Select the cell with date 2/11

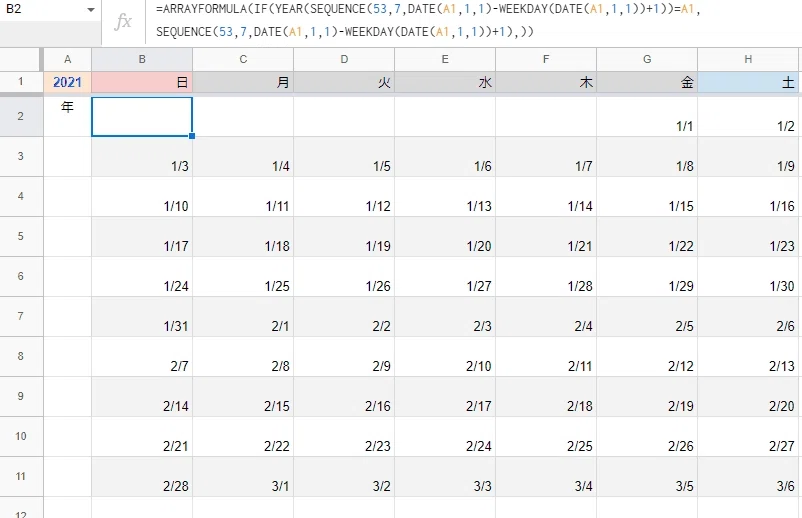tap(546, 356)
